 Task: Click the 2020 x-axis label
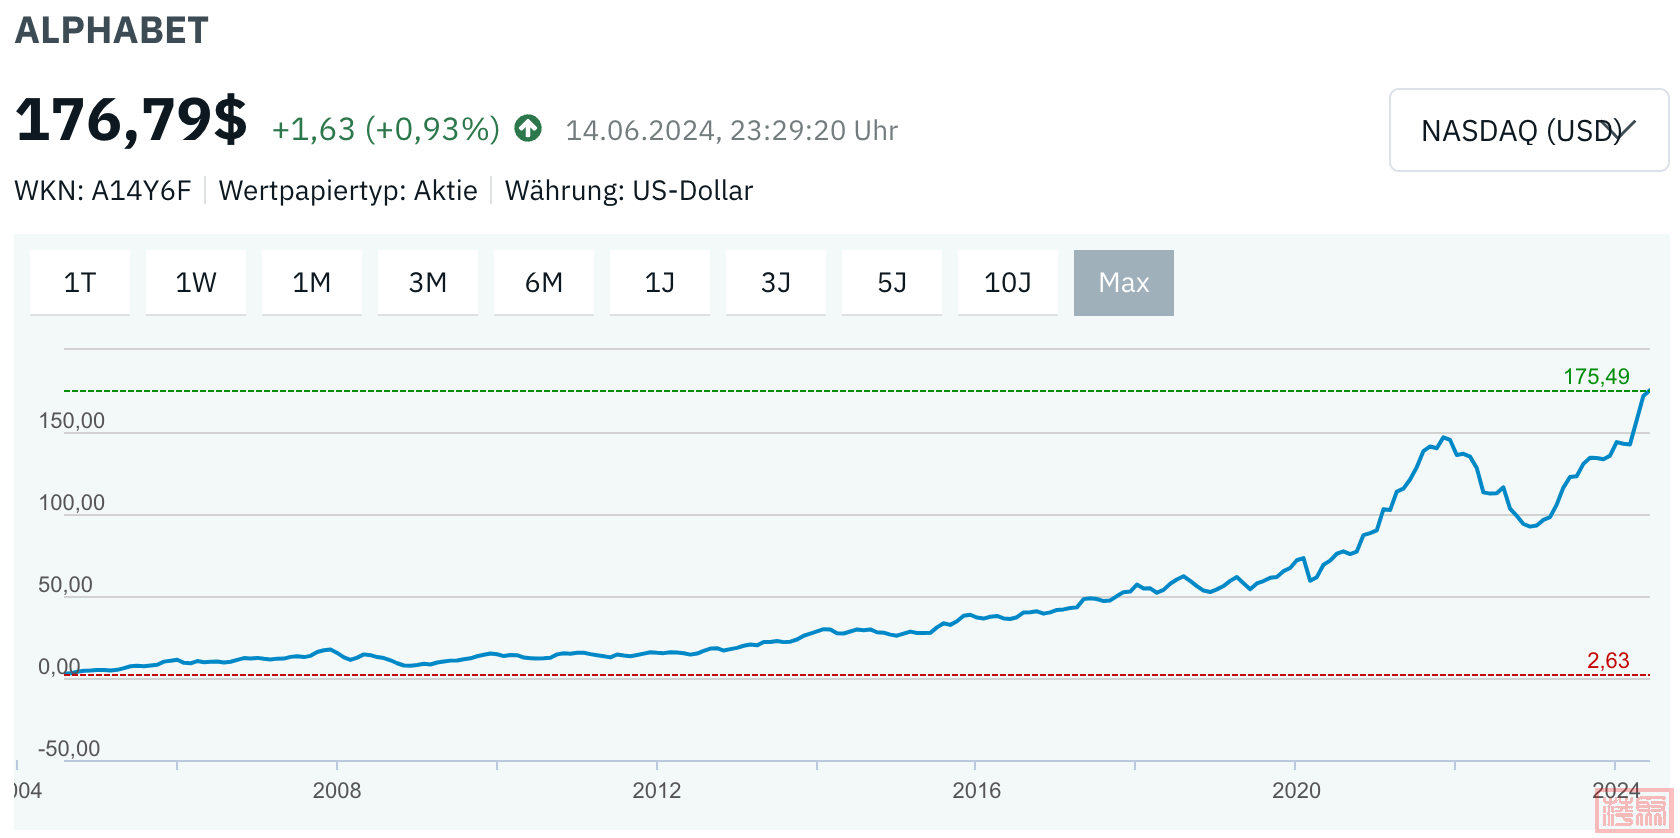point(1296,790)
